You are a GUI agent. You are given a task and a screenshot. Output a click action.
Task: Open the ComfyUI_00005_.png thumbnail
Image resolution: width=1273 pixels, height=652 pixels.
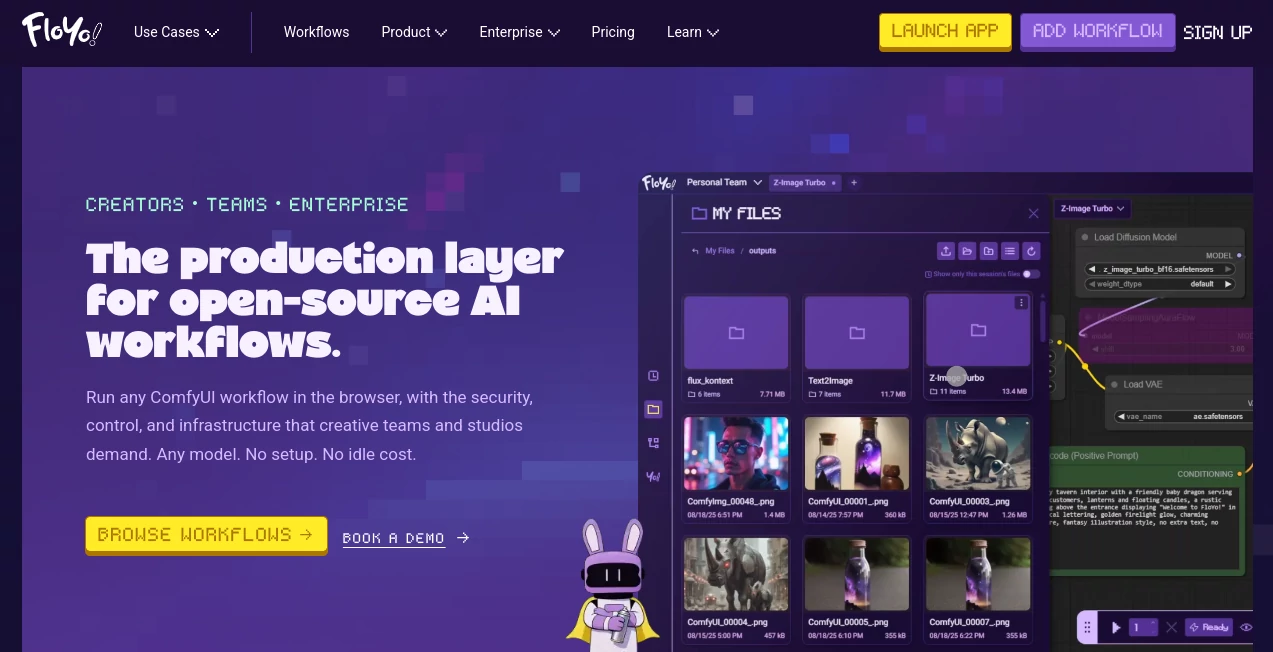tap(857, 574)
